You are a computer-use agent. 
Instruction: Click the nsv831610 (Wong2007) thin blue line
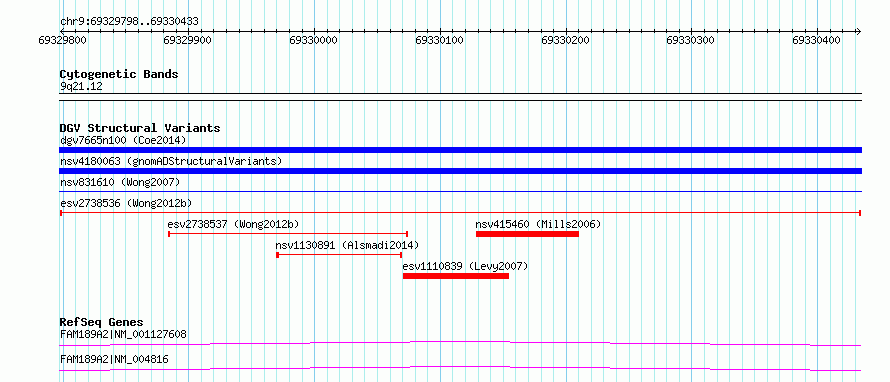(x=460, y=191)
